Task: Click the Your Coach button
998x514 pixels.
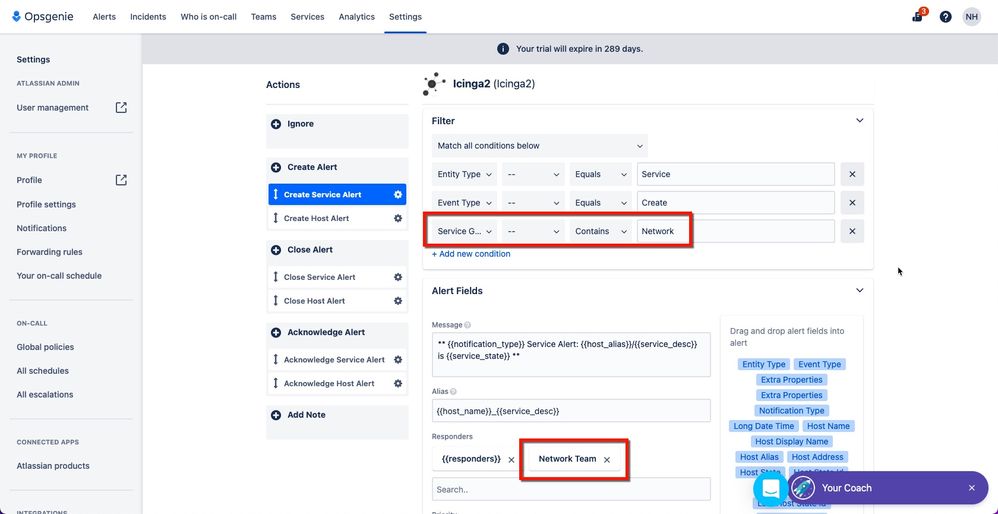Action: [888, 488]
